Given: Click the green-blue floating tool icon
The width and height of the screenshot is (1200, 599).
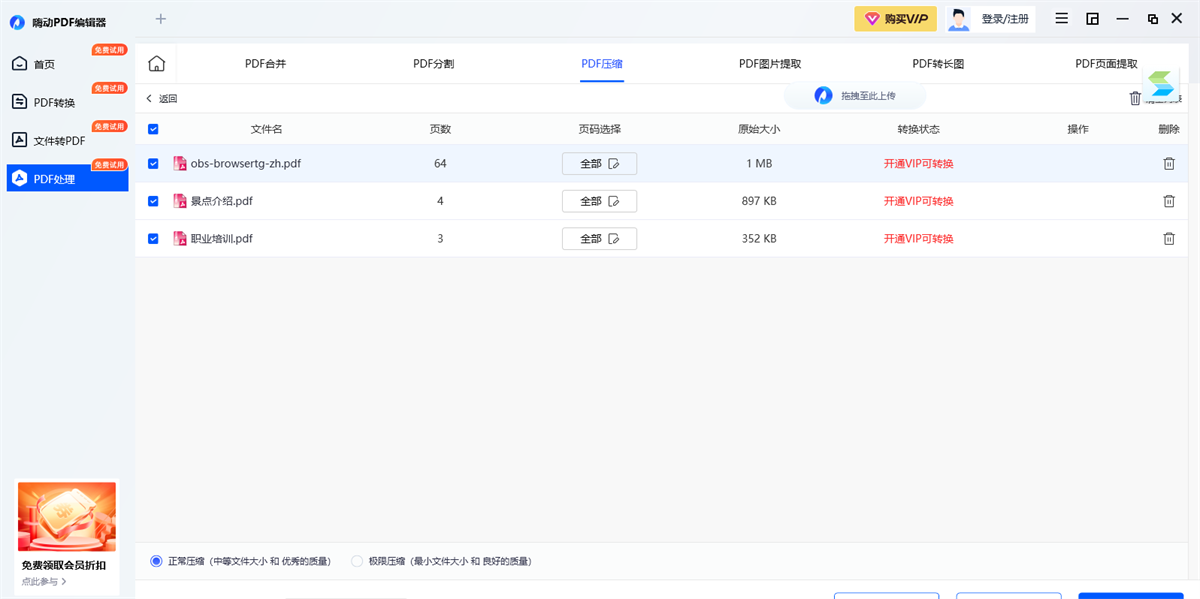Looking at the screenshot, I should click(x=1161, y=83).
